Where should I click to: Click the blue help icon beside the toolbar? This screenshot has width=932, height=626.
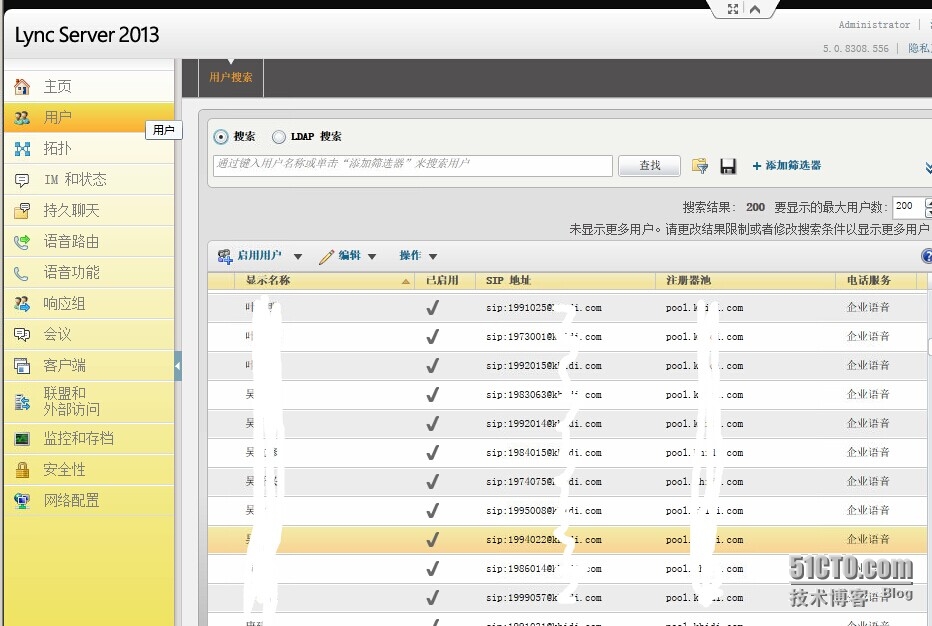click(x=927, y=256)
